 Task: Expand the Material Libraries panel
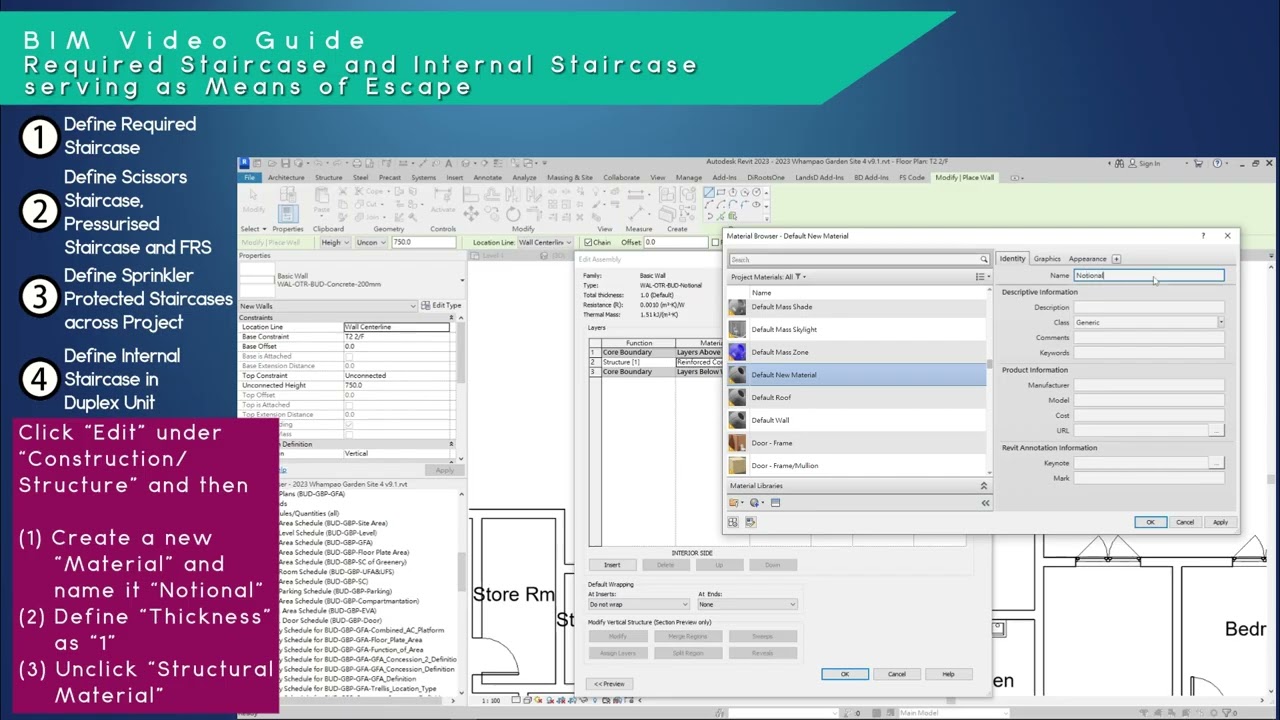pyautogui.click(x=983, y=486)
